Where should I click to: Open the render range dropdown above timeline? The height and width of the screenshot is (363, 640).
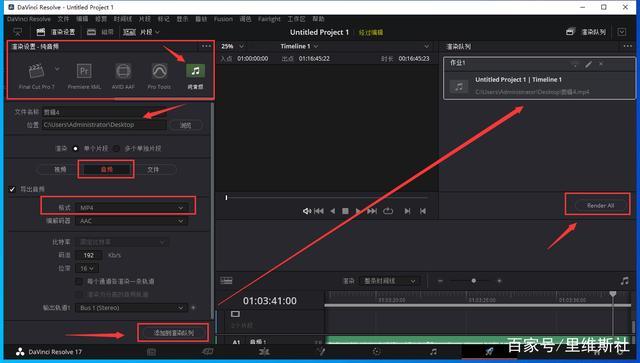click(389, 281)
